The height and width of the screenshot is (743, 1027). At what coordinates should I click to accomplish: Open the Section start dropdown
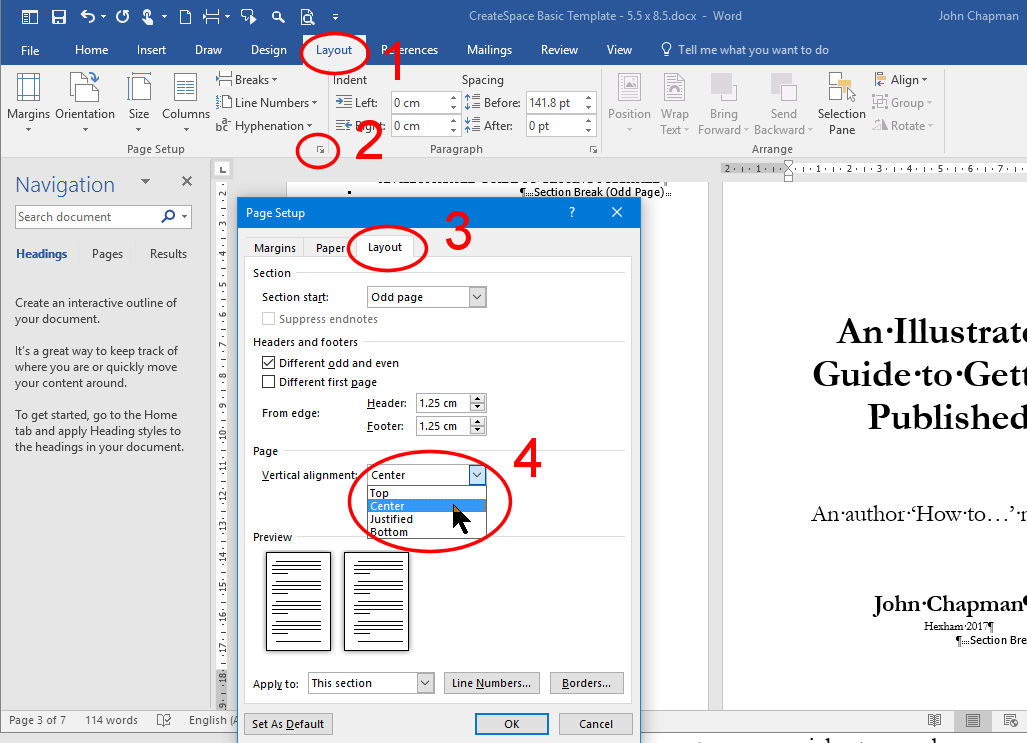477,297
